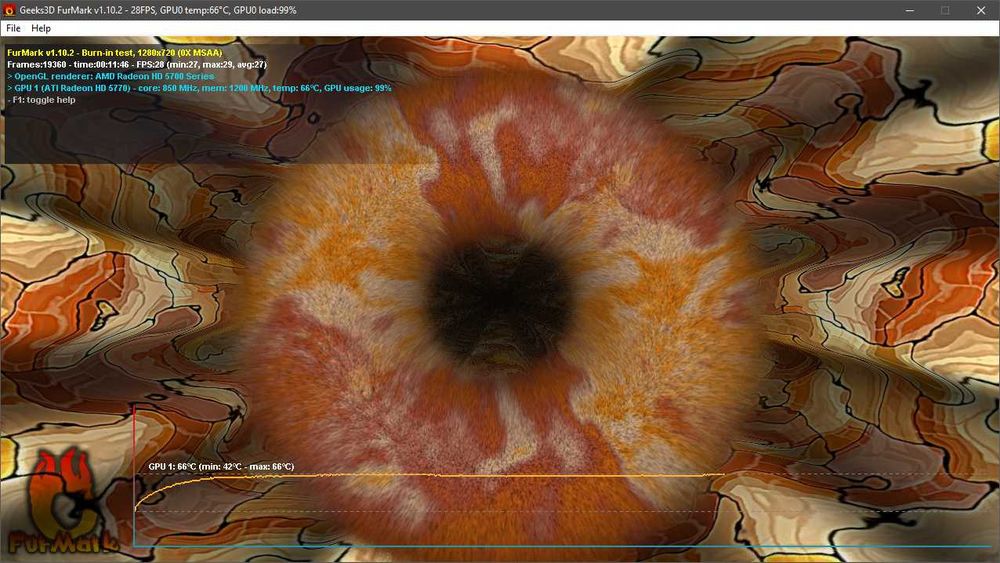Viewport: 1000px width, 563px height.
Task: Click the 'GPU 1 (ATI Radeon HD 5770)' info line
Action: (x=199, y=88)
